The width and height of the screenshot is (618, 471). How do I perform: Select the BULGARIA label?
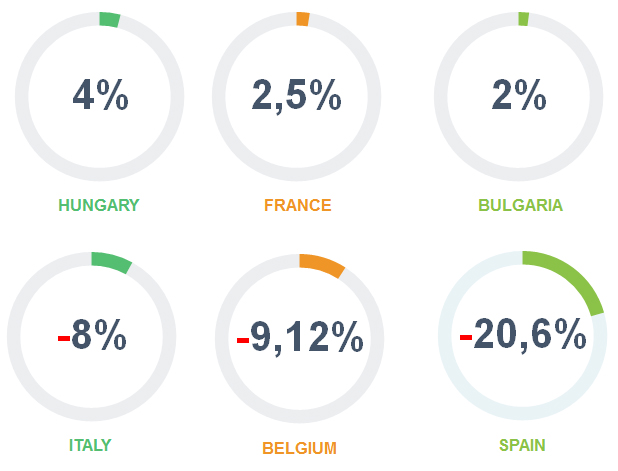click(x=520, y=205)
